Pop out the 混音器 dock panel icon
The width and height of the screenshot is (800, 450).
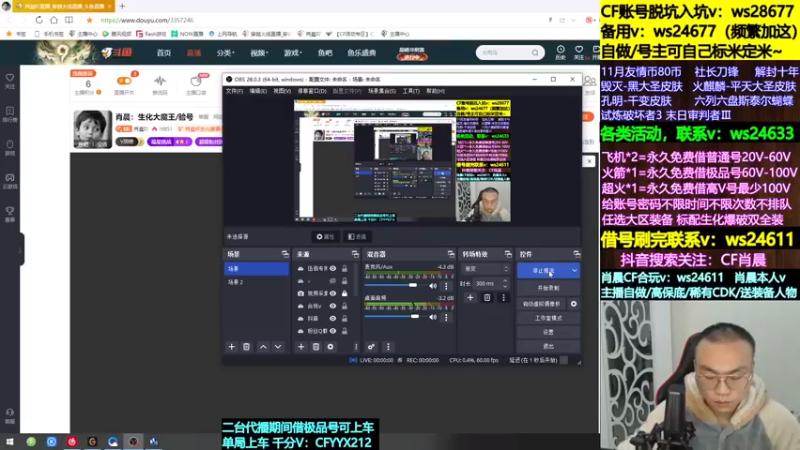click(x=451, y=254)
